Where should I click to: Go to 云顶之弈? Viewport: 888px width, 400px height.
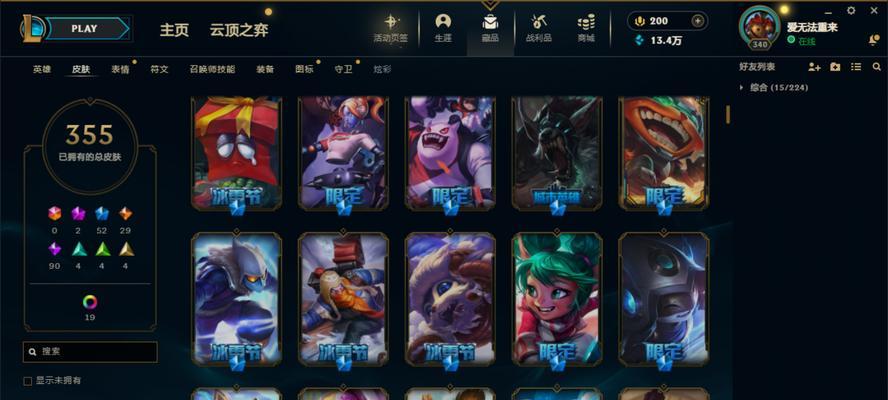pyautogui.click(x=239, y=30)
